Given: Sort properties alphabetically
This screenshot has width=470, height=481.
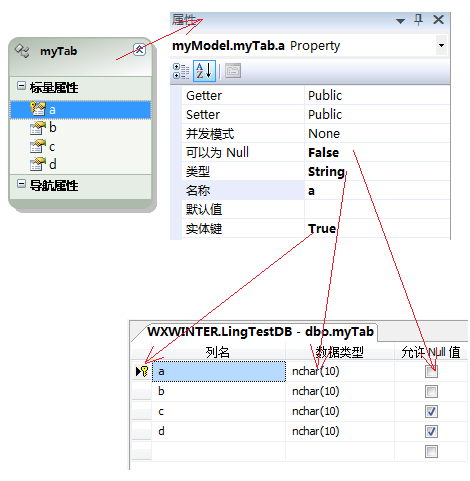Looking at the screenshot, I should [x=204, y=71].
